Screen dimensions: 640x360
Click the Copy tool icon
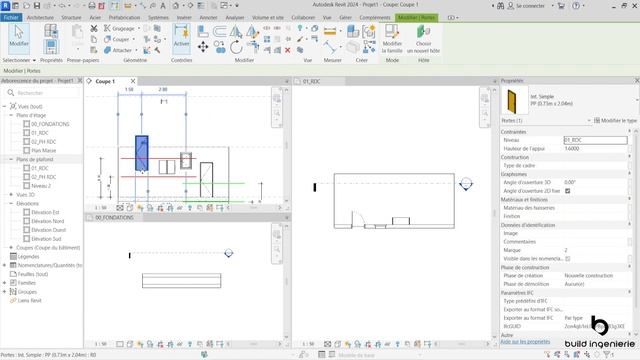[x=220, y=47]
